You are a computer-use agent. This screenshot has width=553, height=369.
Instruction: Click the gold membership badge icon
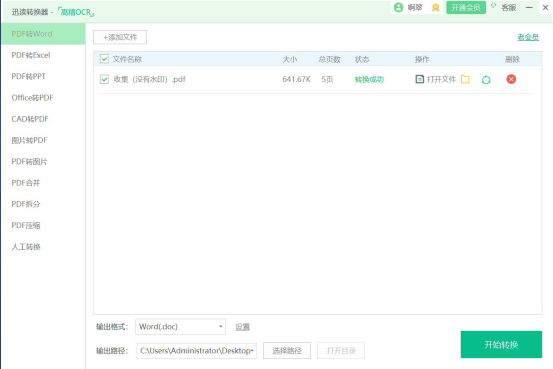(436, 7)
